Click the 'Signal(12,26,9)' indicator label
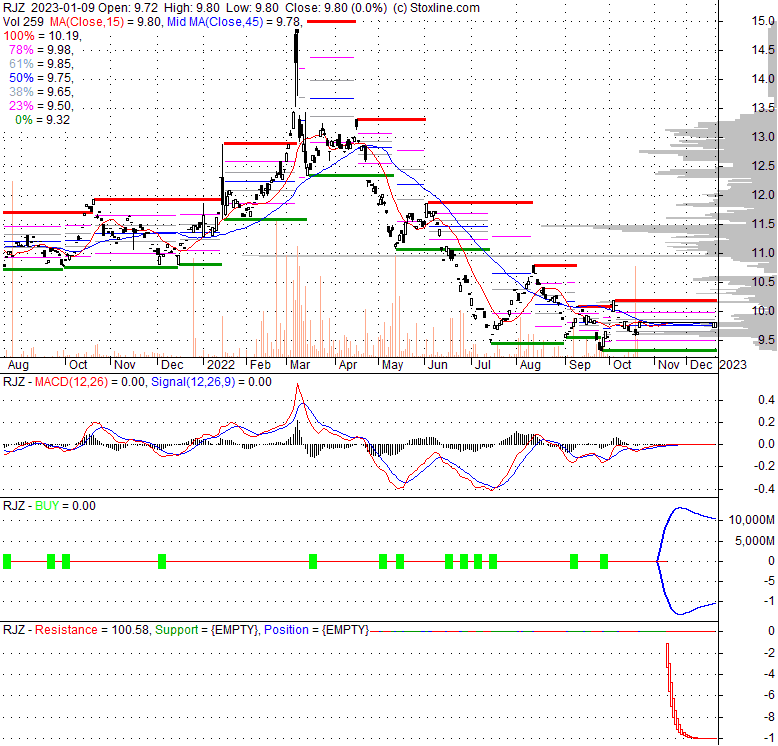 click(x=193, y=382)
